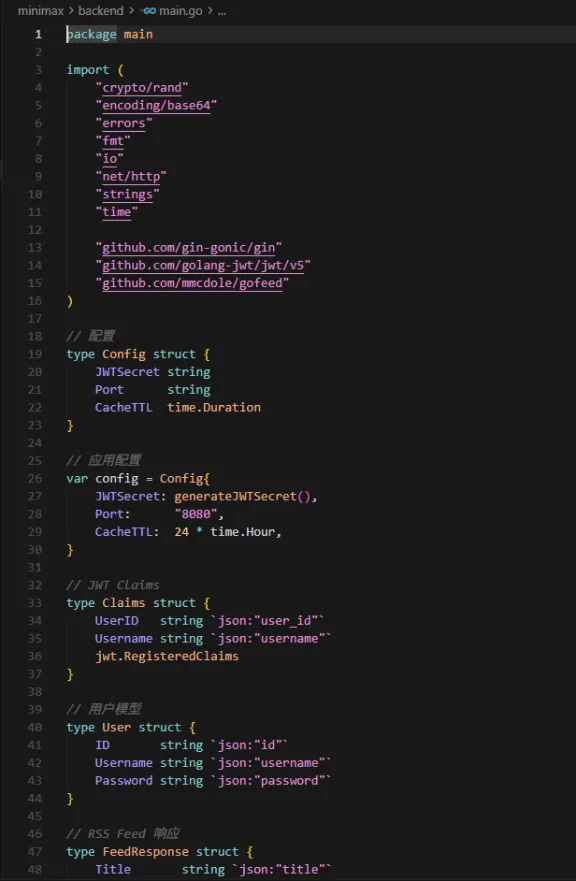
Task: Click line number 33 in the gutter
Action: pos(35,603)
